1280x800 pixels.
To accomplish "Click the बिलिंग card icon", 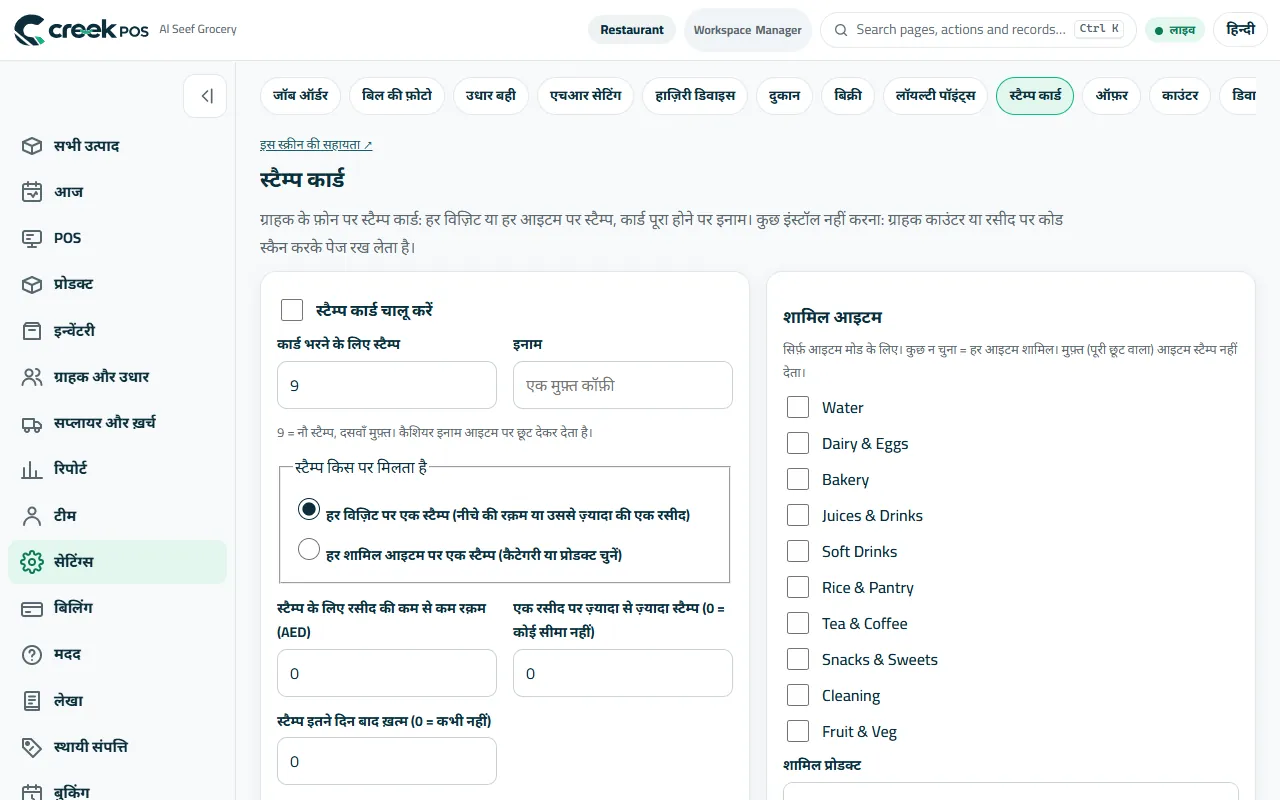I will (x=32, y=608).
